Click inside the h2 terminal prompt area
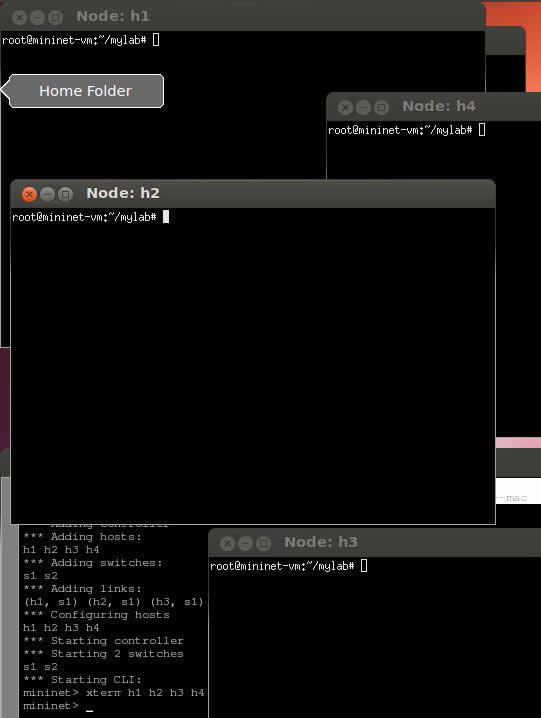The image size is (541, 718). (252, 365)
